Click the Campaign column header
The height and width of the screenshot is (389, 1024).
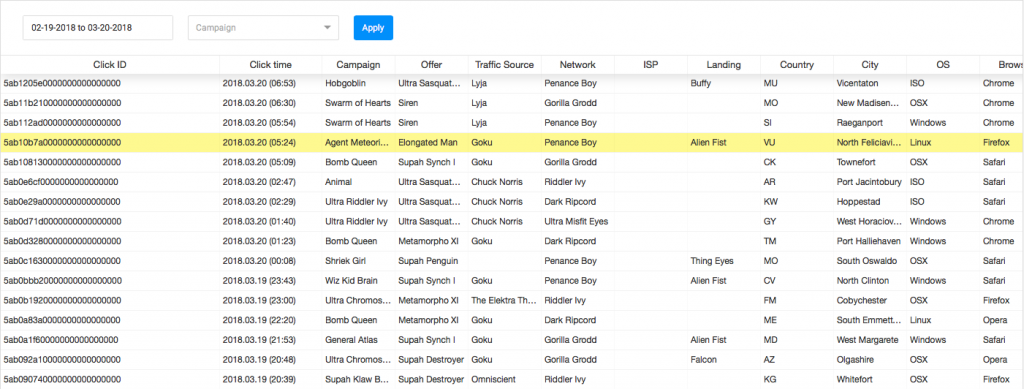coord(358,65)
